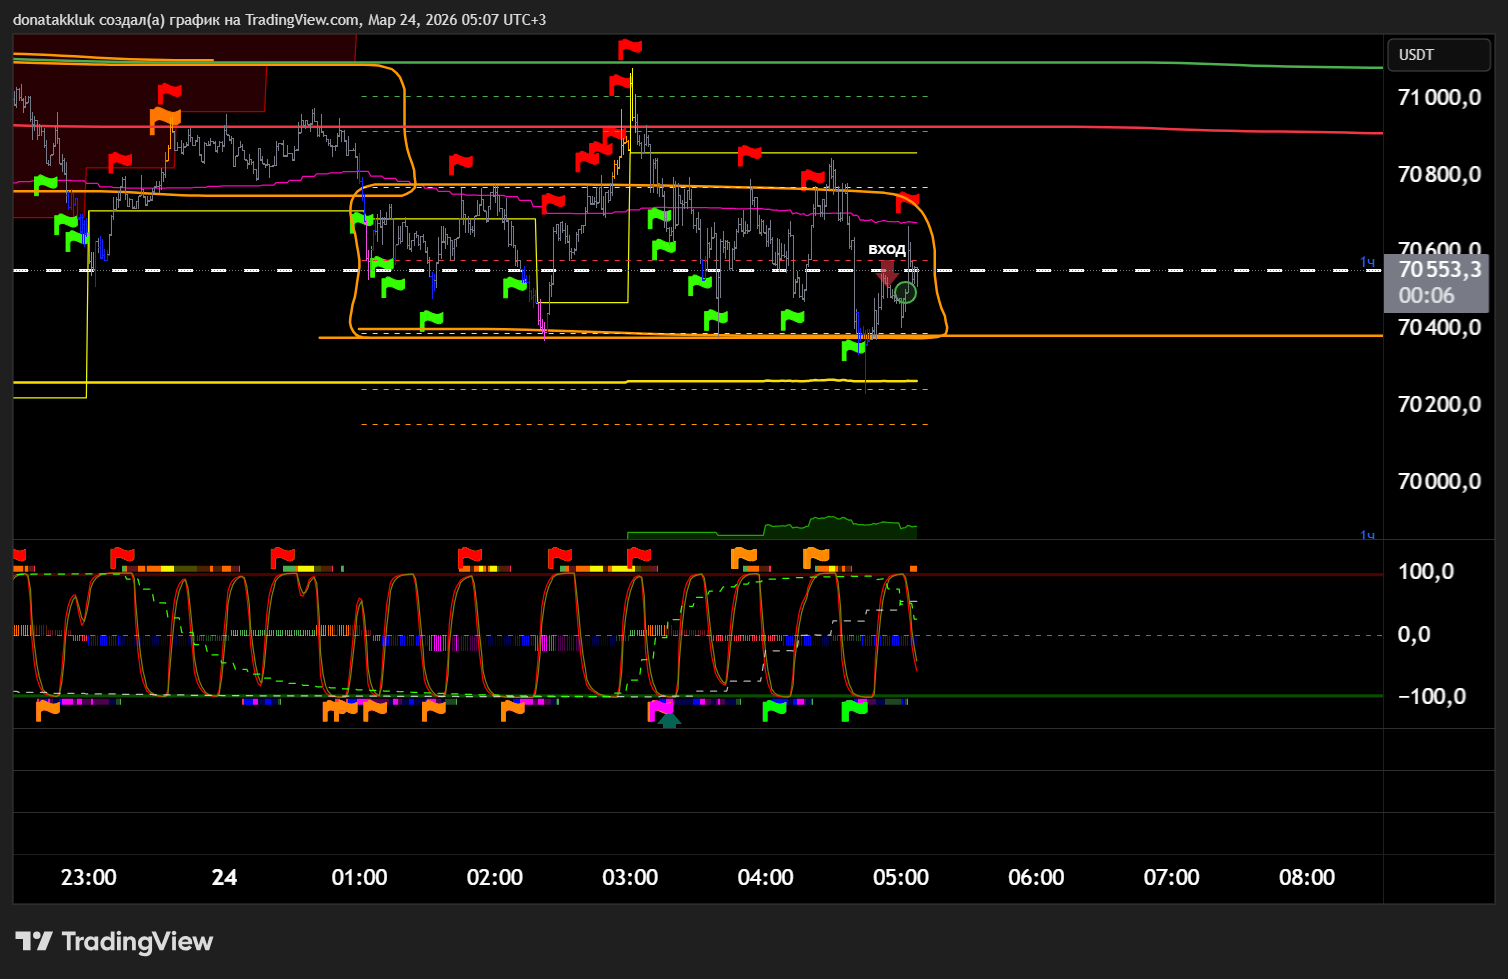The width and height of the screenshot is (1508, 979).
Task: Click the topmost red flag above the 03:00 spike
Action: tap(629, 48)
